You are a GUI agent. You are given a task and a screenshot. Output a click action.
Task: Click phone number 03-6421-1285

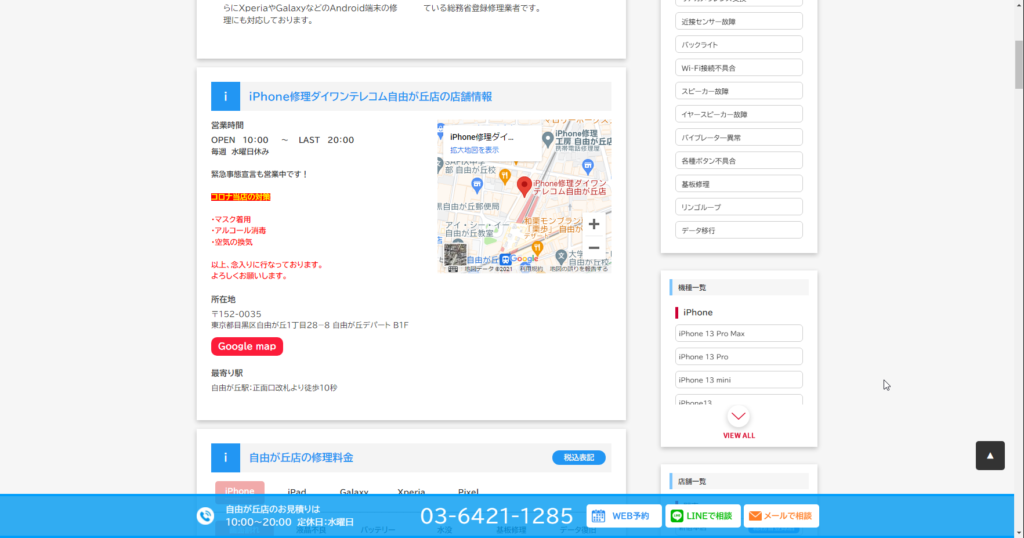(x=496, y=516)
